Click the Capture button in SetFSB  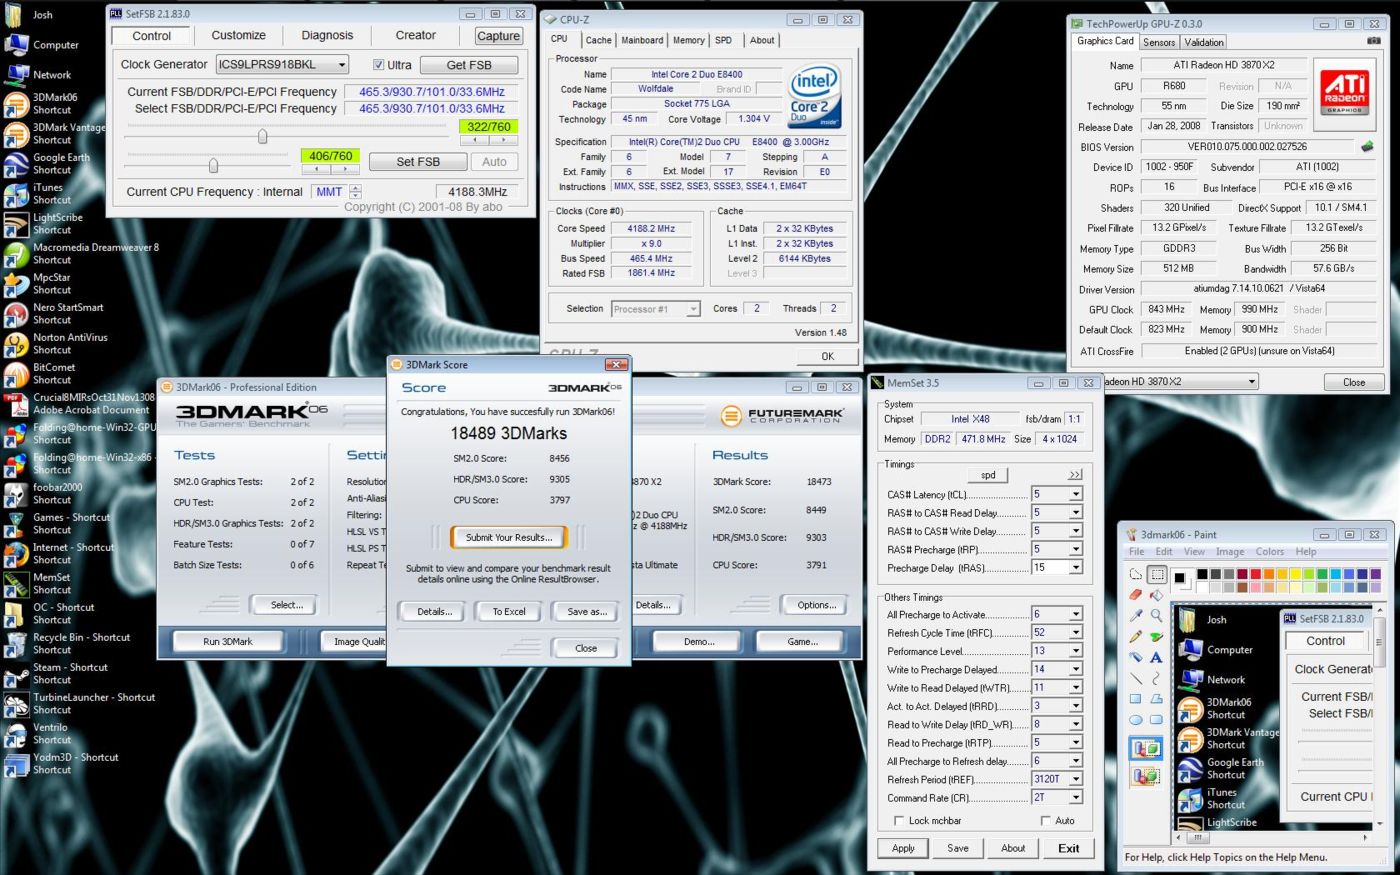pos(498,36)
